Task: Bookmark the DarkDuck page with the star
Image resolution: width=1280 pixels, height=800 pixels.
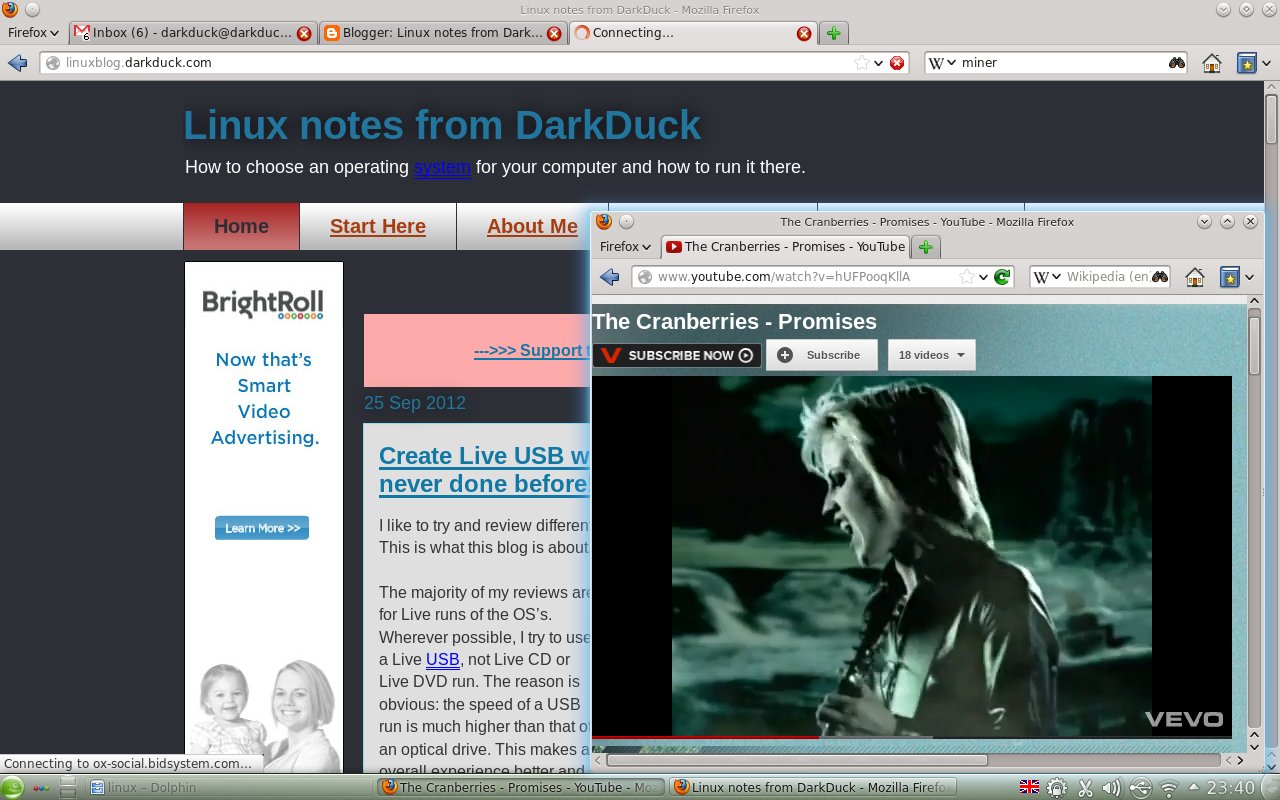Action: (x=861, y=63)
